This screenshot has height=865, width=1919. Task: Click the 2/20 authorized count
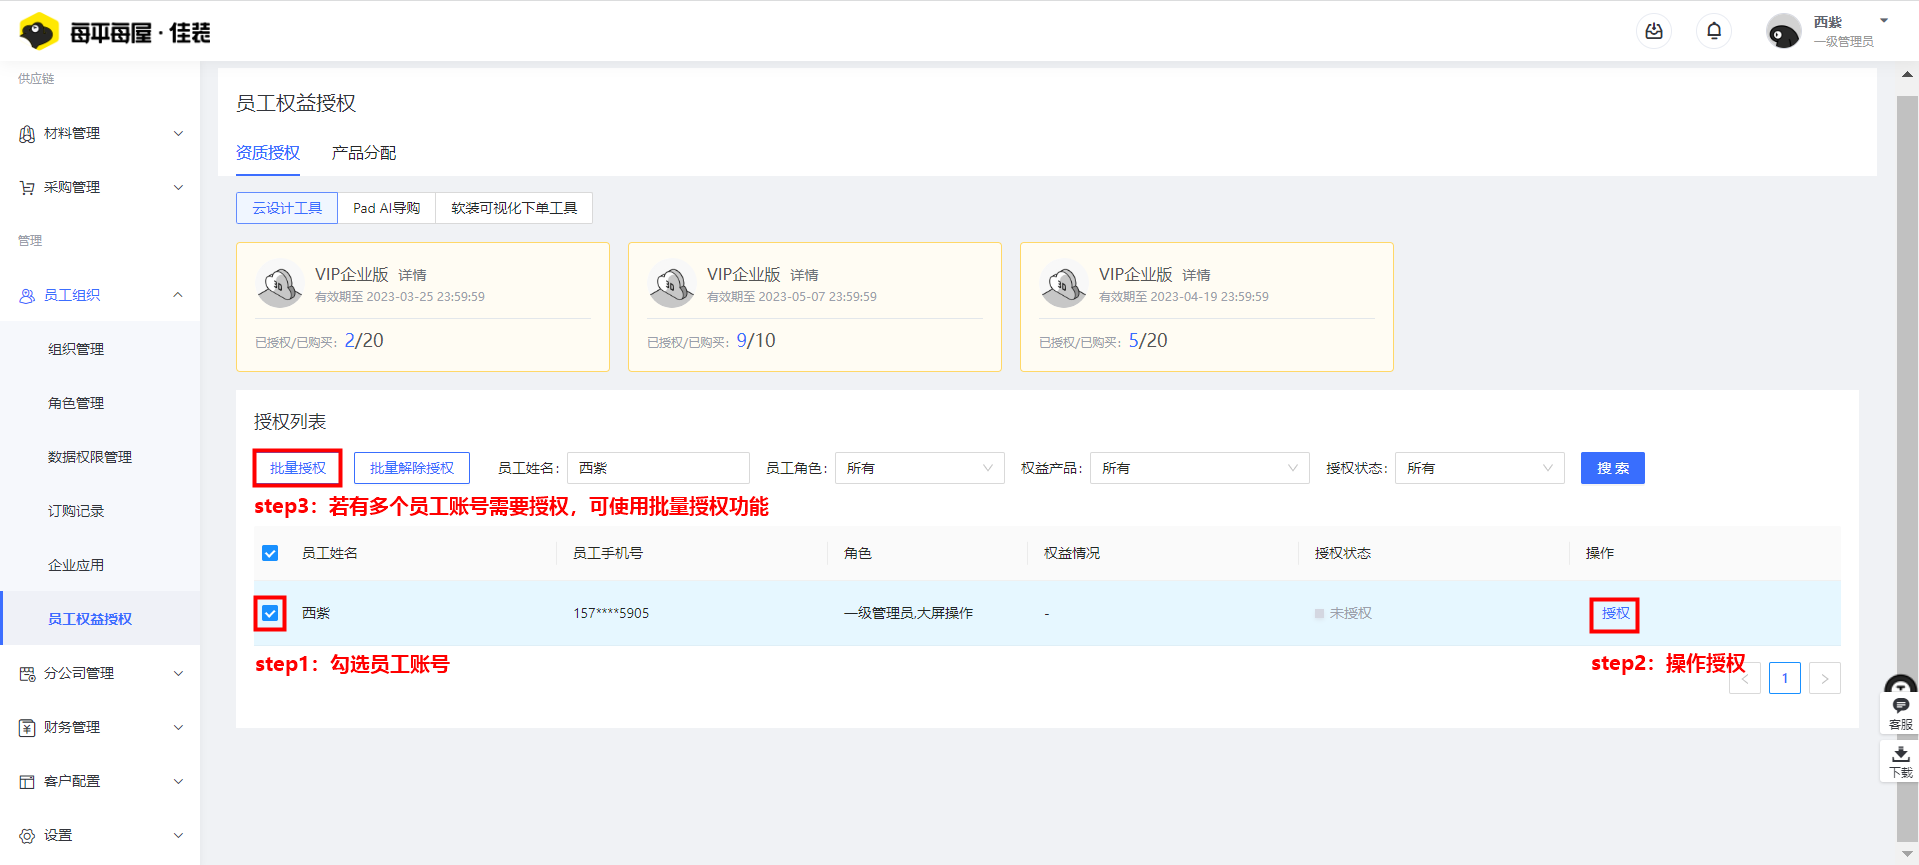[364, 341]
